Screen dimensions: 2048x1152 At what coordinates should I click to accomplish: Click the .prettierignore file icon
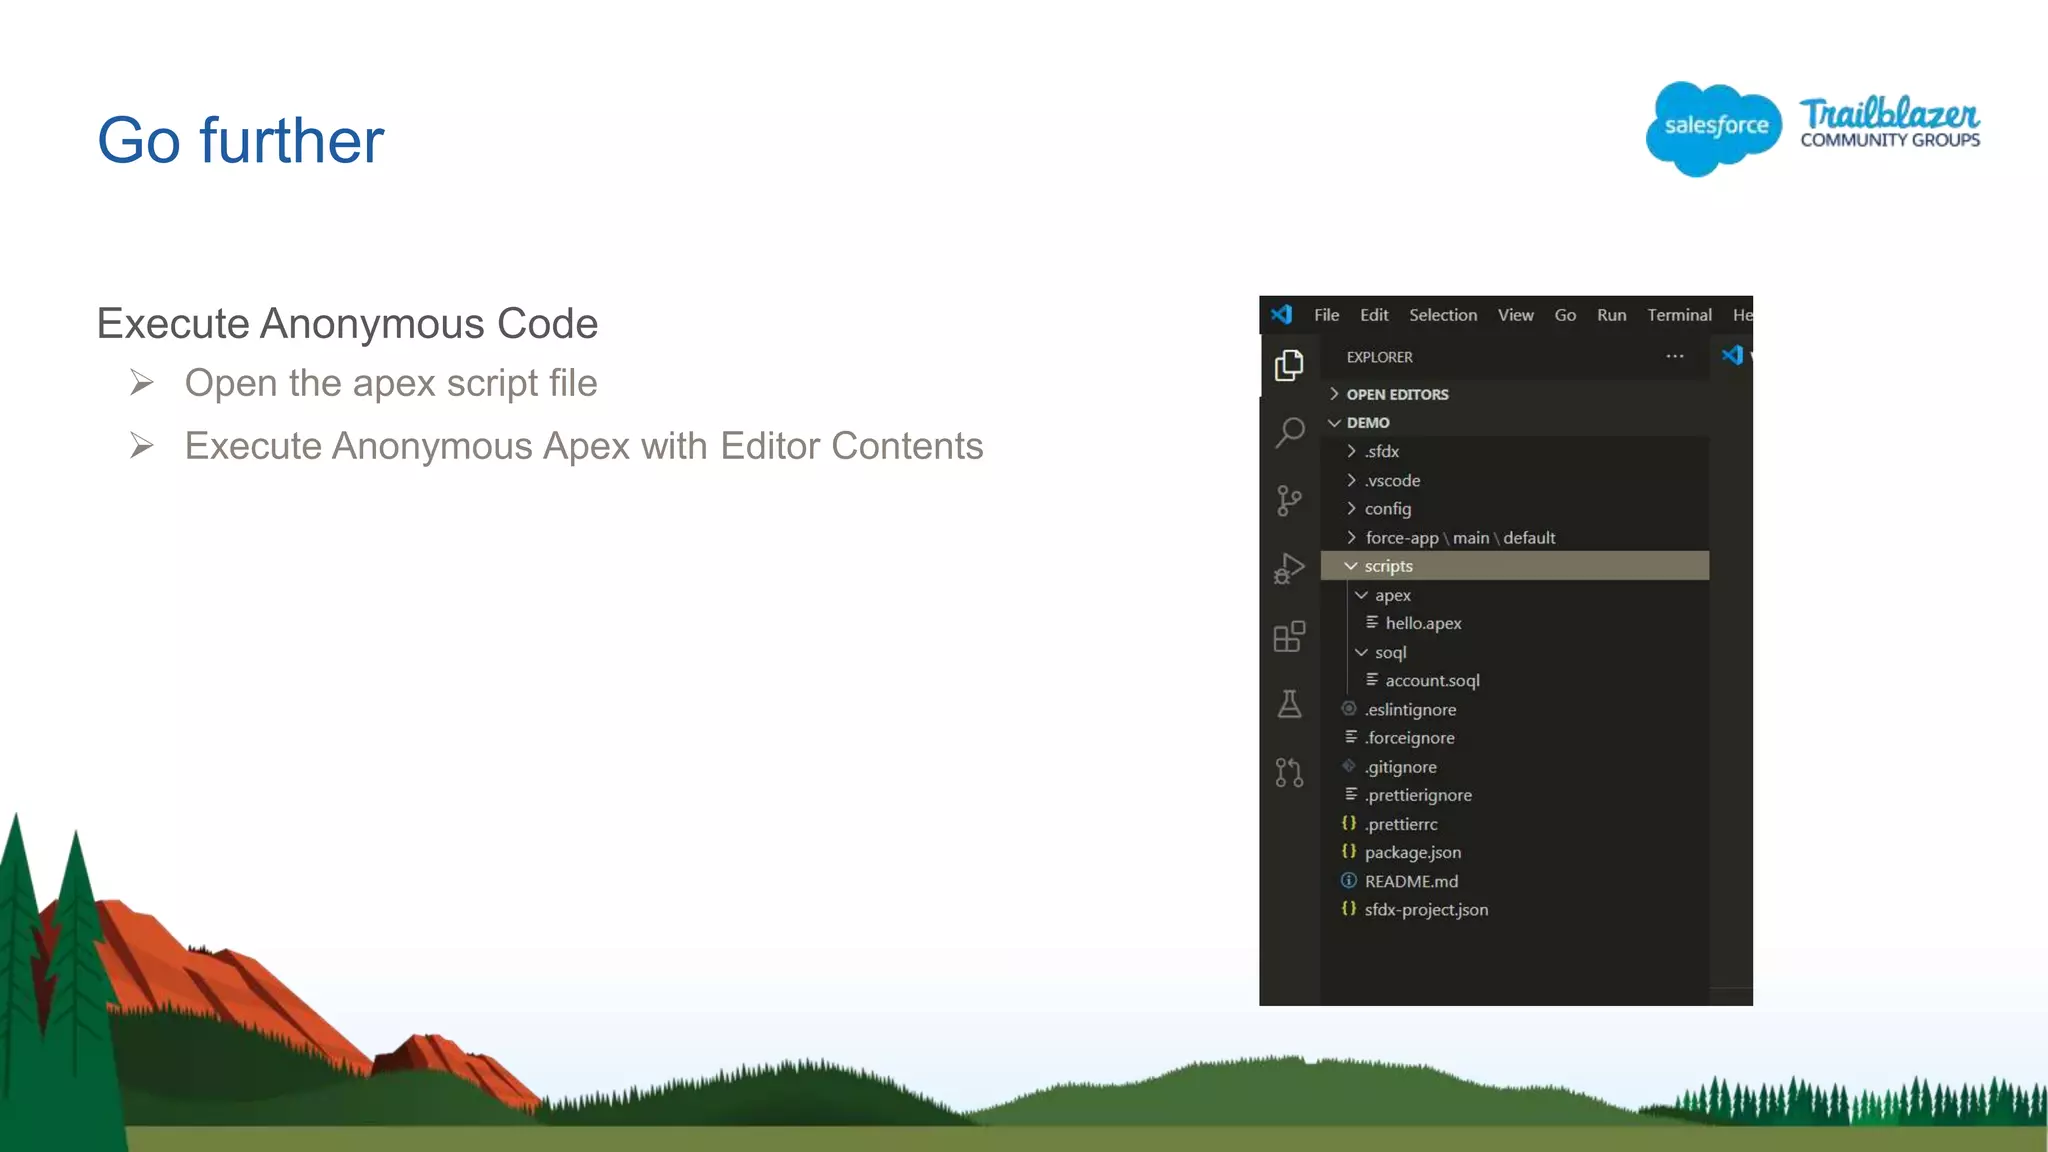coord(1350,793)
